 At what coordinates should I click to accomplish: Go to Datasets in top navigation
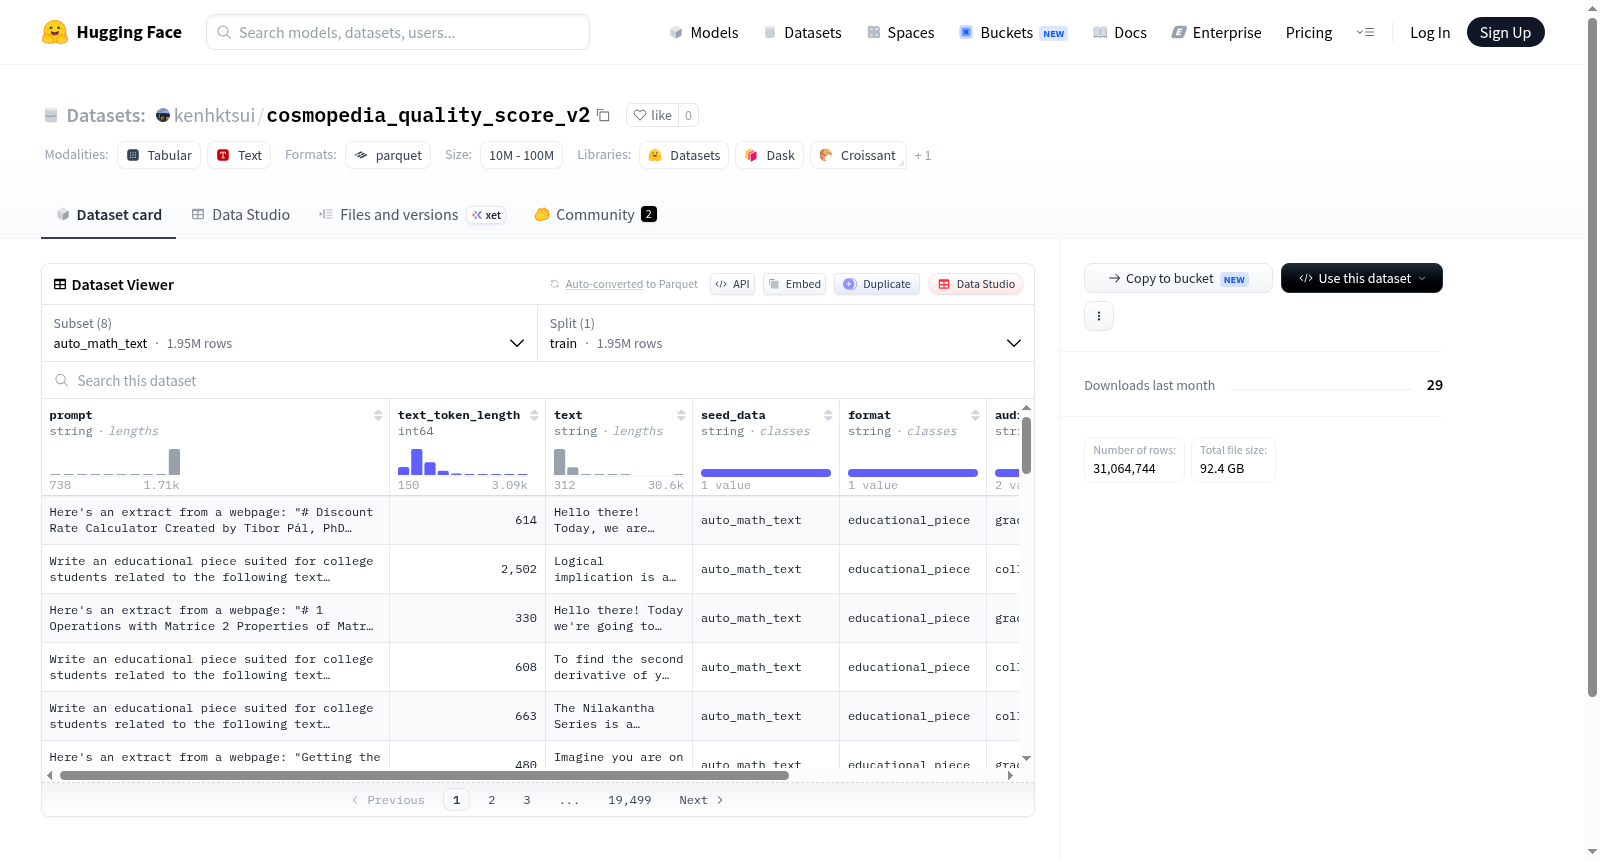coord(802,33)
